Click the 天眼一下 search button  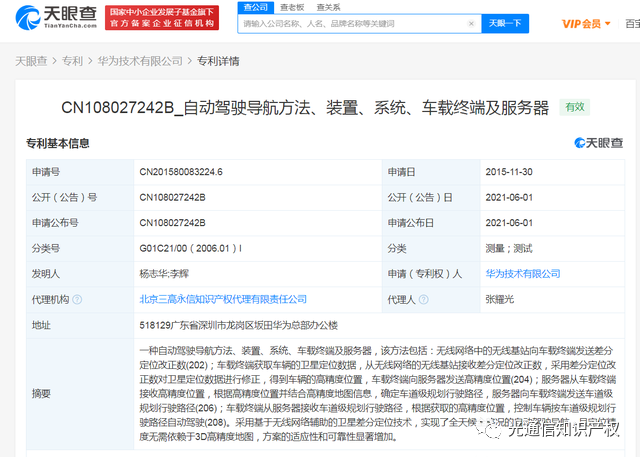[x=505, y=24]
